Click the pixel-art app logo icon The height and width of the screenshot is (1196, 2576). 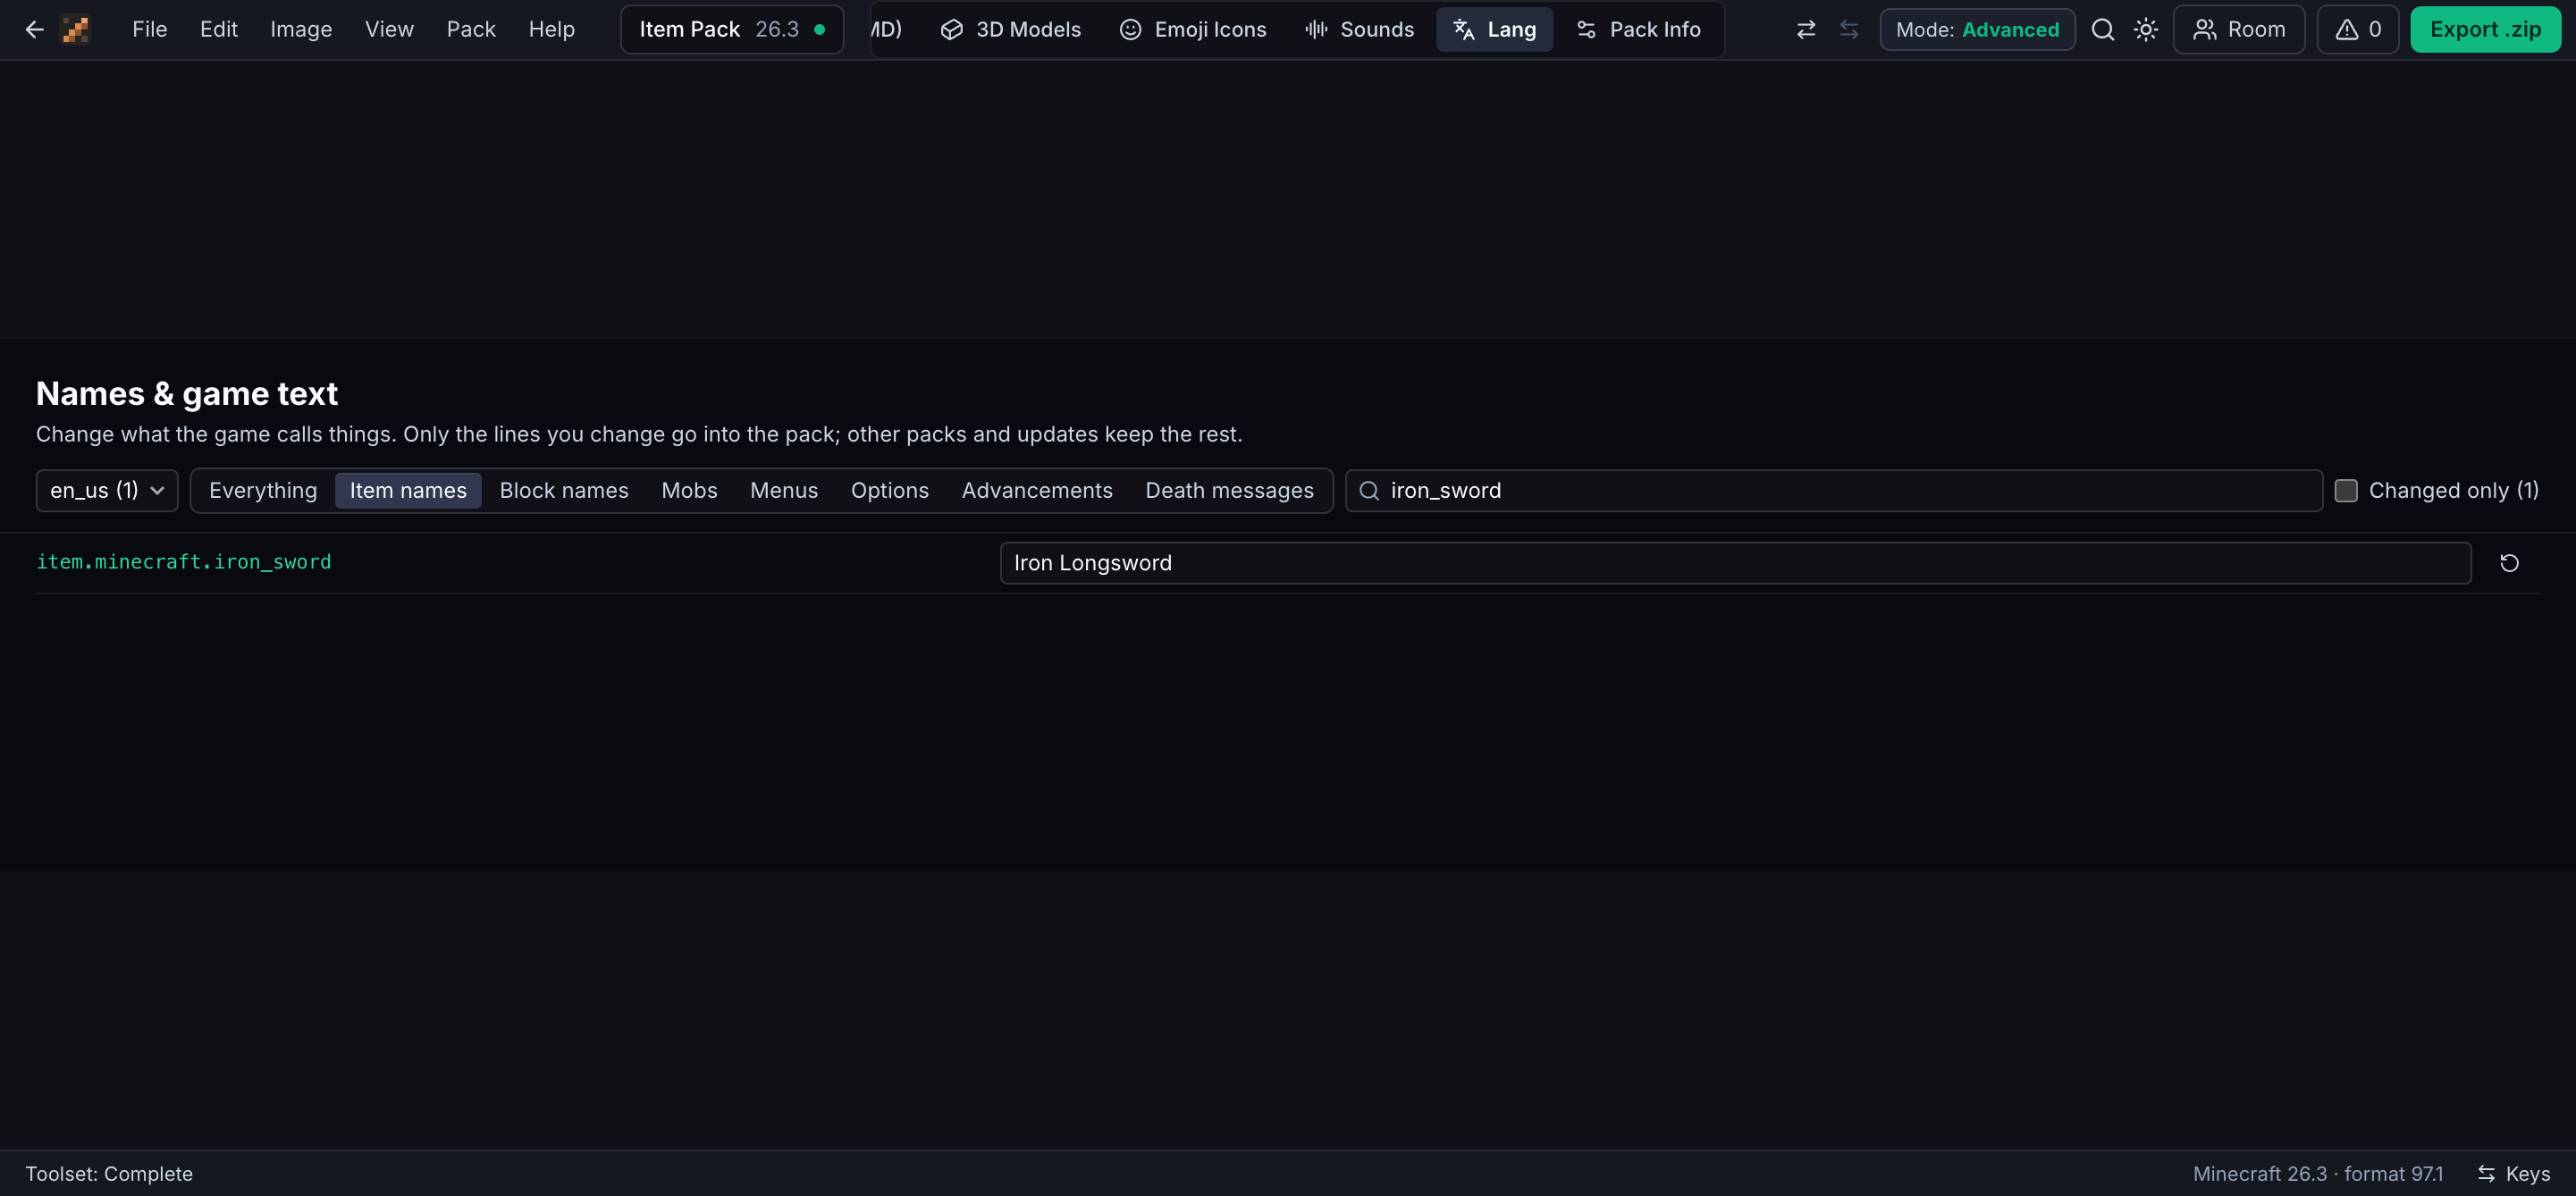[x=76, y=30]
